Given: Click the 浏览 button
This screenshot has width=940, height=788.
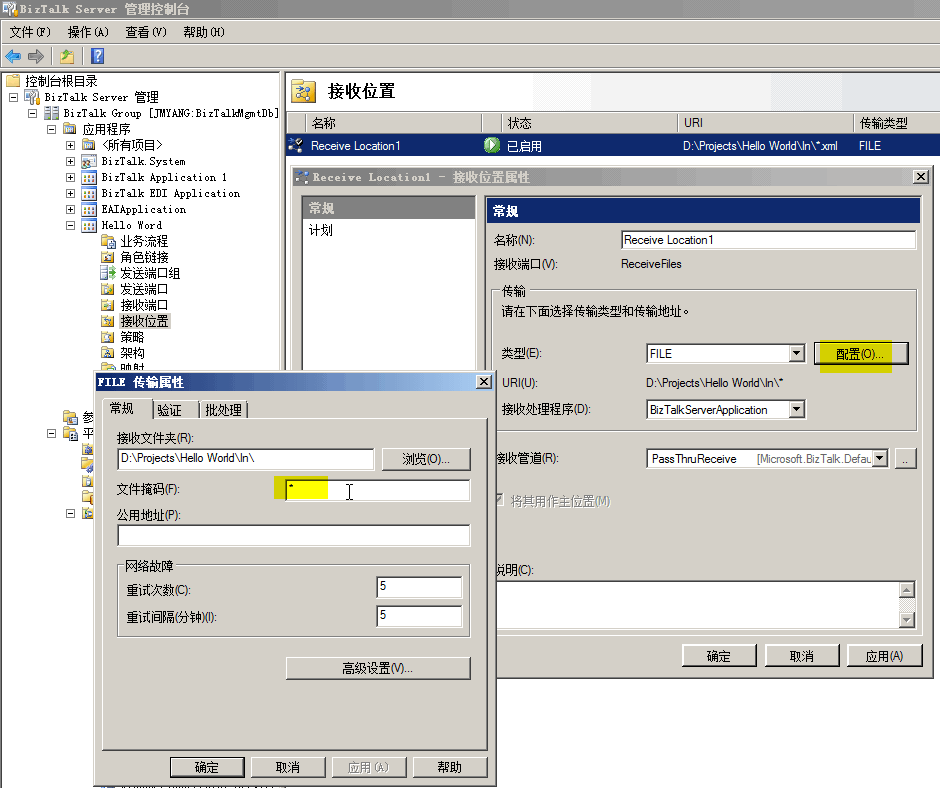Looking at the screenshot, I should point(426,459).
